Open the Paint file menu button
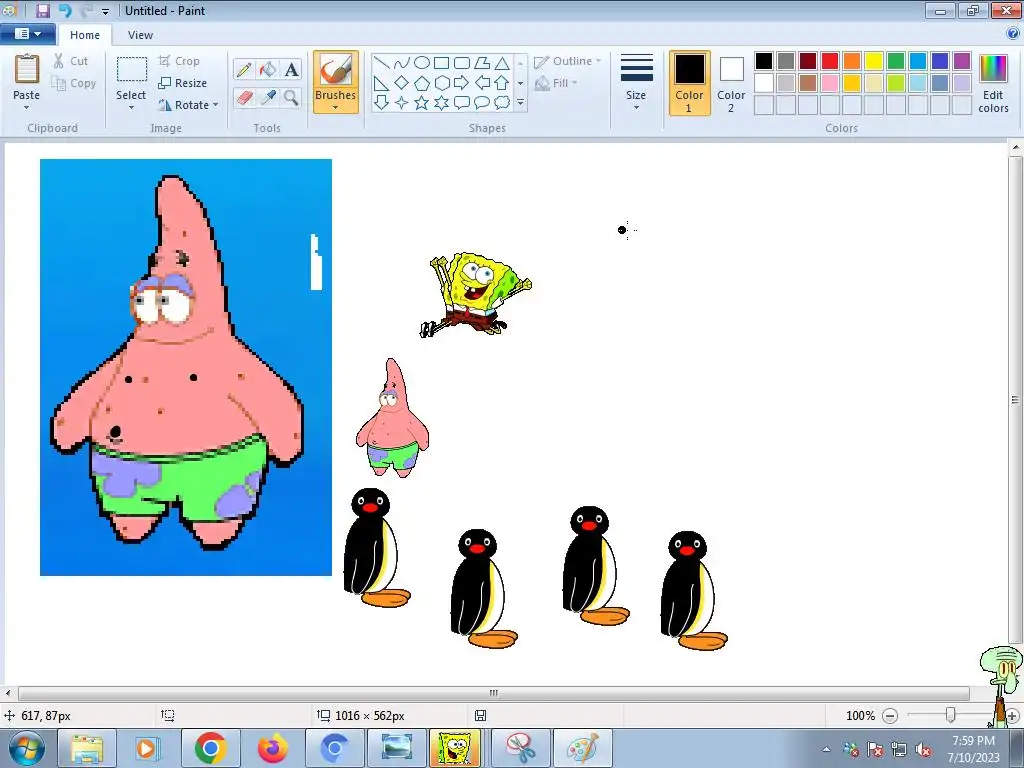The width and height of the screenshot is (1024, 768). 27,34
